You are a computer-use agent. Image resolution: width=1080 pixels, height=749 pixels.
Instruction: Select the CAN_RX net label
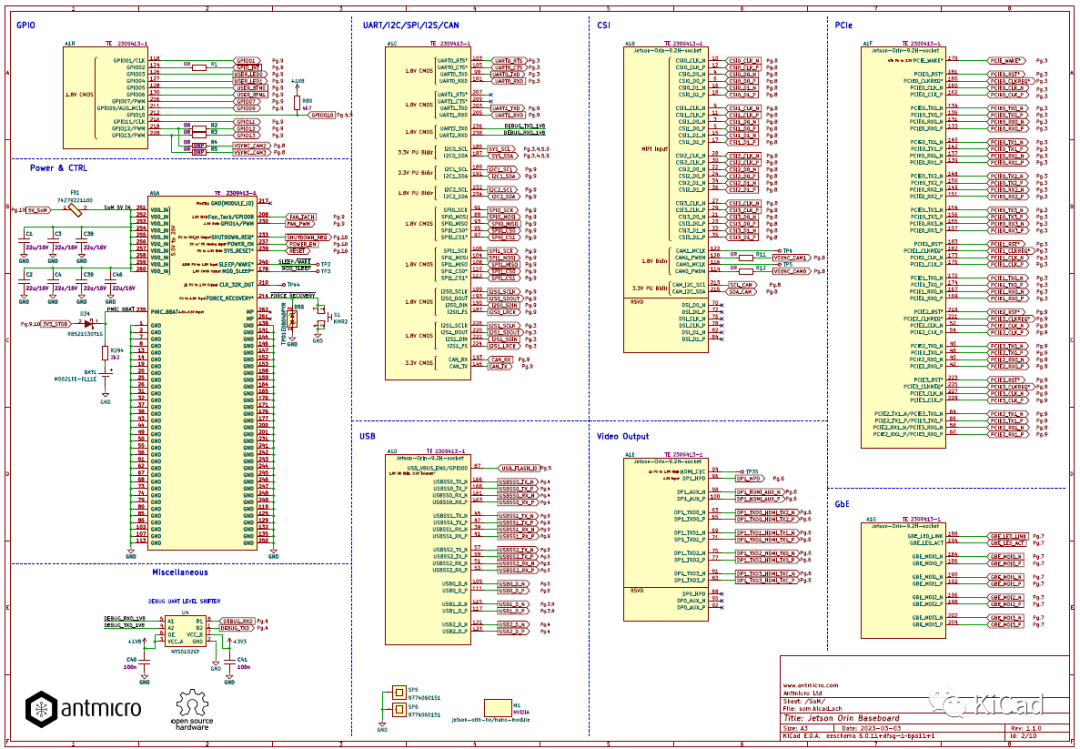point(500,360)
